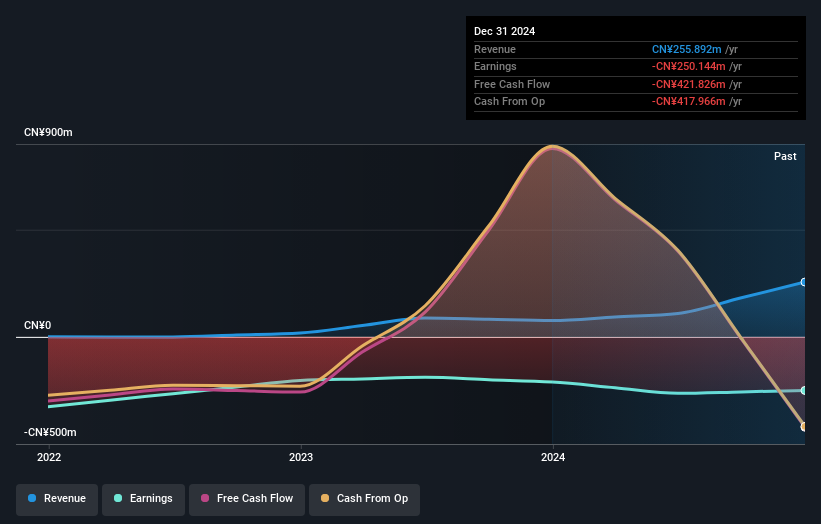Image resolution: width=821 pixels, height=524 pixels.
Task: Click the 2022 x-axis label
Action: coord(49,458)
